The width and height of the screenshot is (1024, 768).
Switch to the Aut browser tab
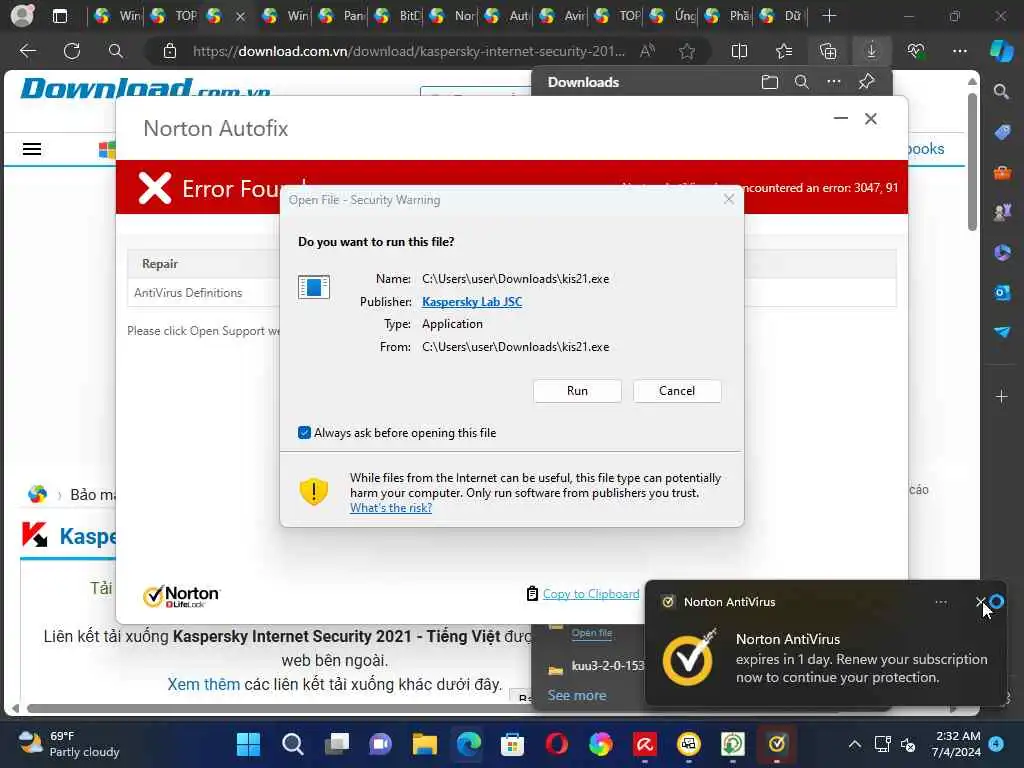coord(509,16)
